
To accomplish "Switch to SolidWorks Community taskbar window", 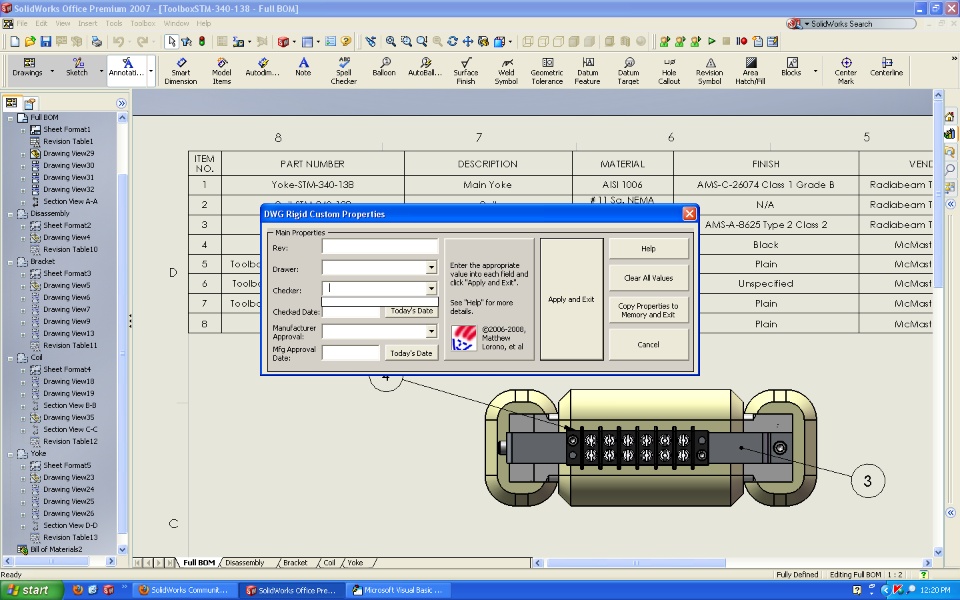I will [185, 590].
